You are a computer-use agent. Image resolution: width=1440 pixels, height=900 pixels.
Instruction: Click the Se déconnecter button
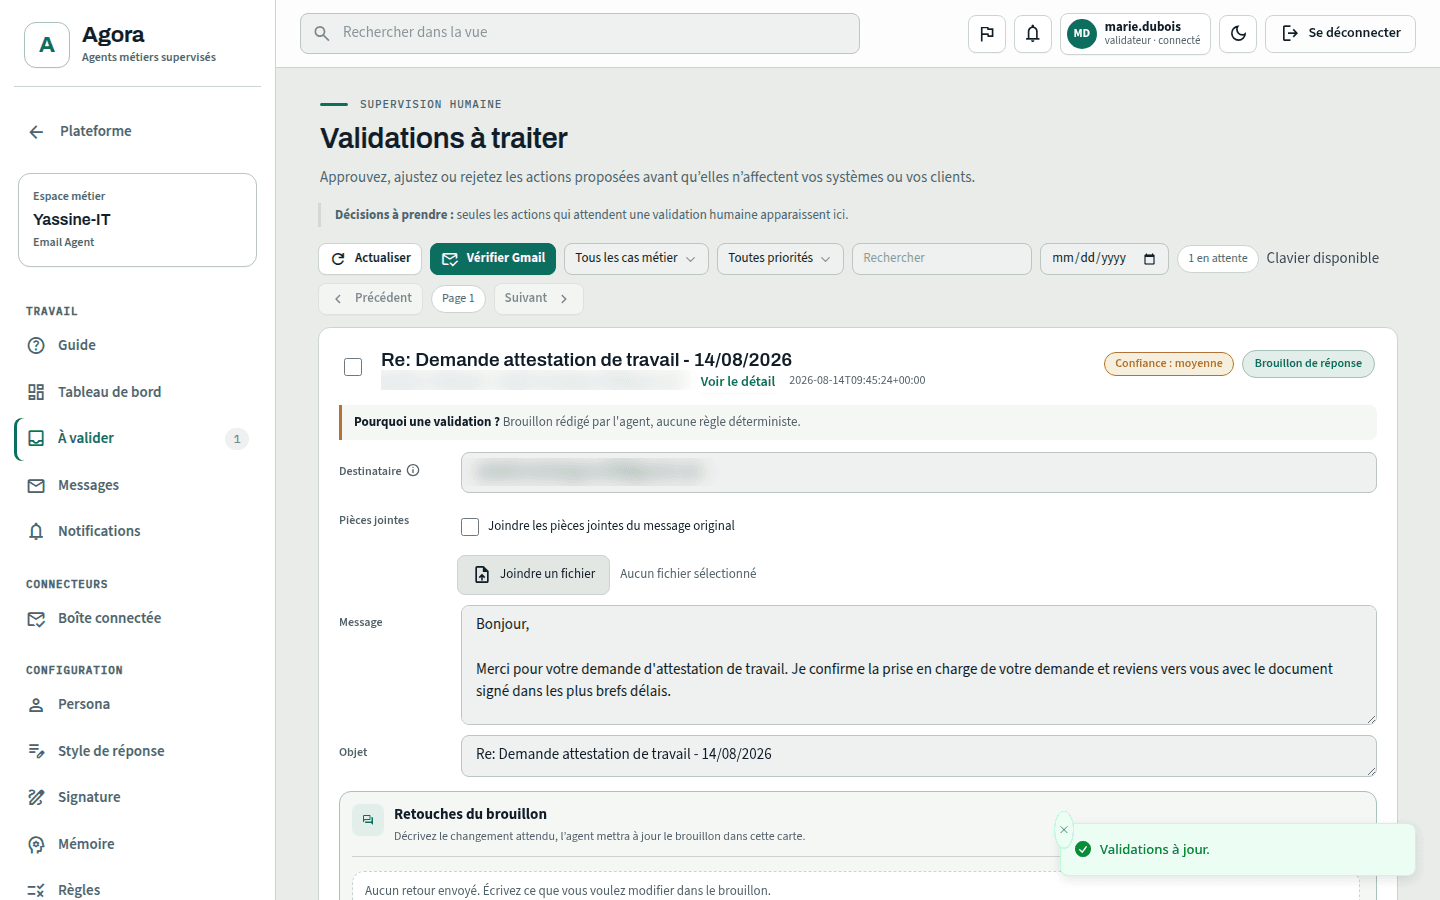tap(1340, 34)
